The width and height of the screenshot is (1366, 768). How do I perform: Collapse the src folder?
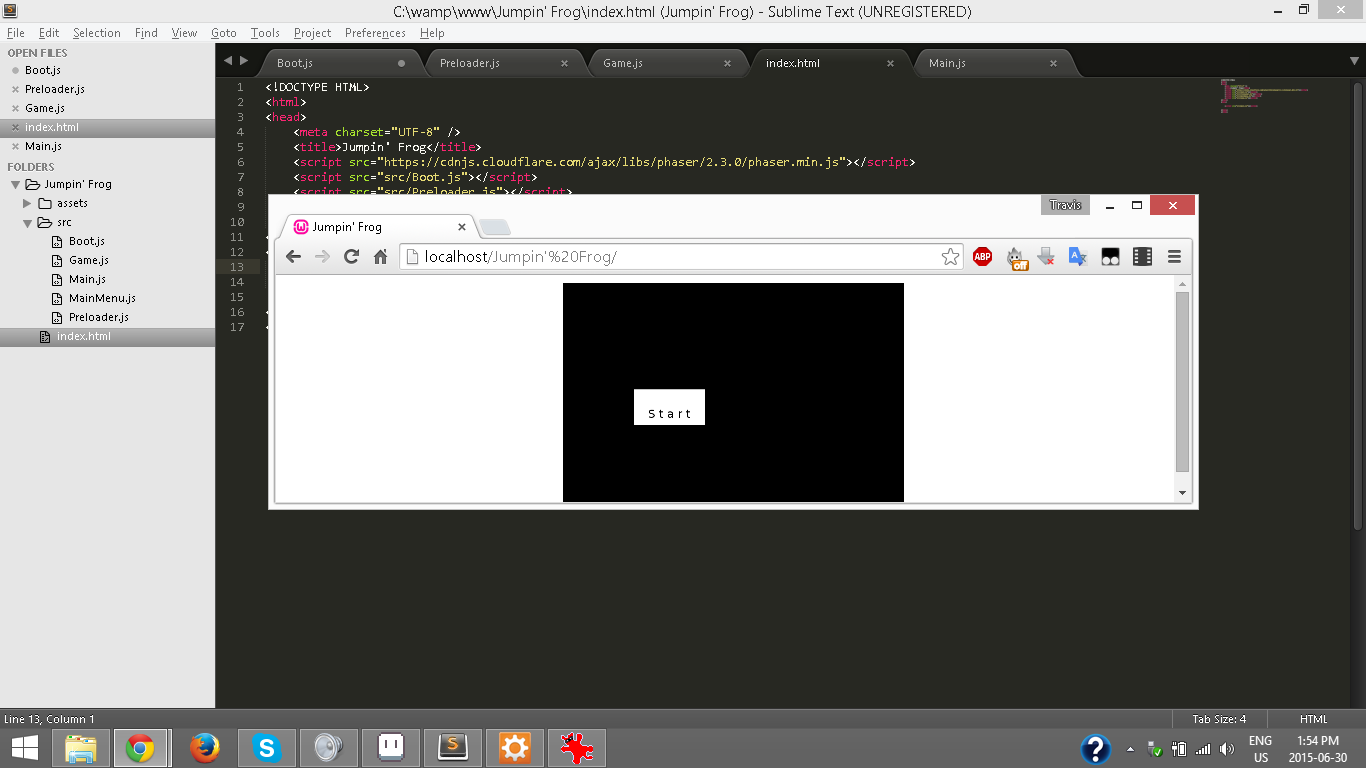(x=28, y=223)
